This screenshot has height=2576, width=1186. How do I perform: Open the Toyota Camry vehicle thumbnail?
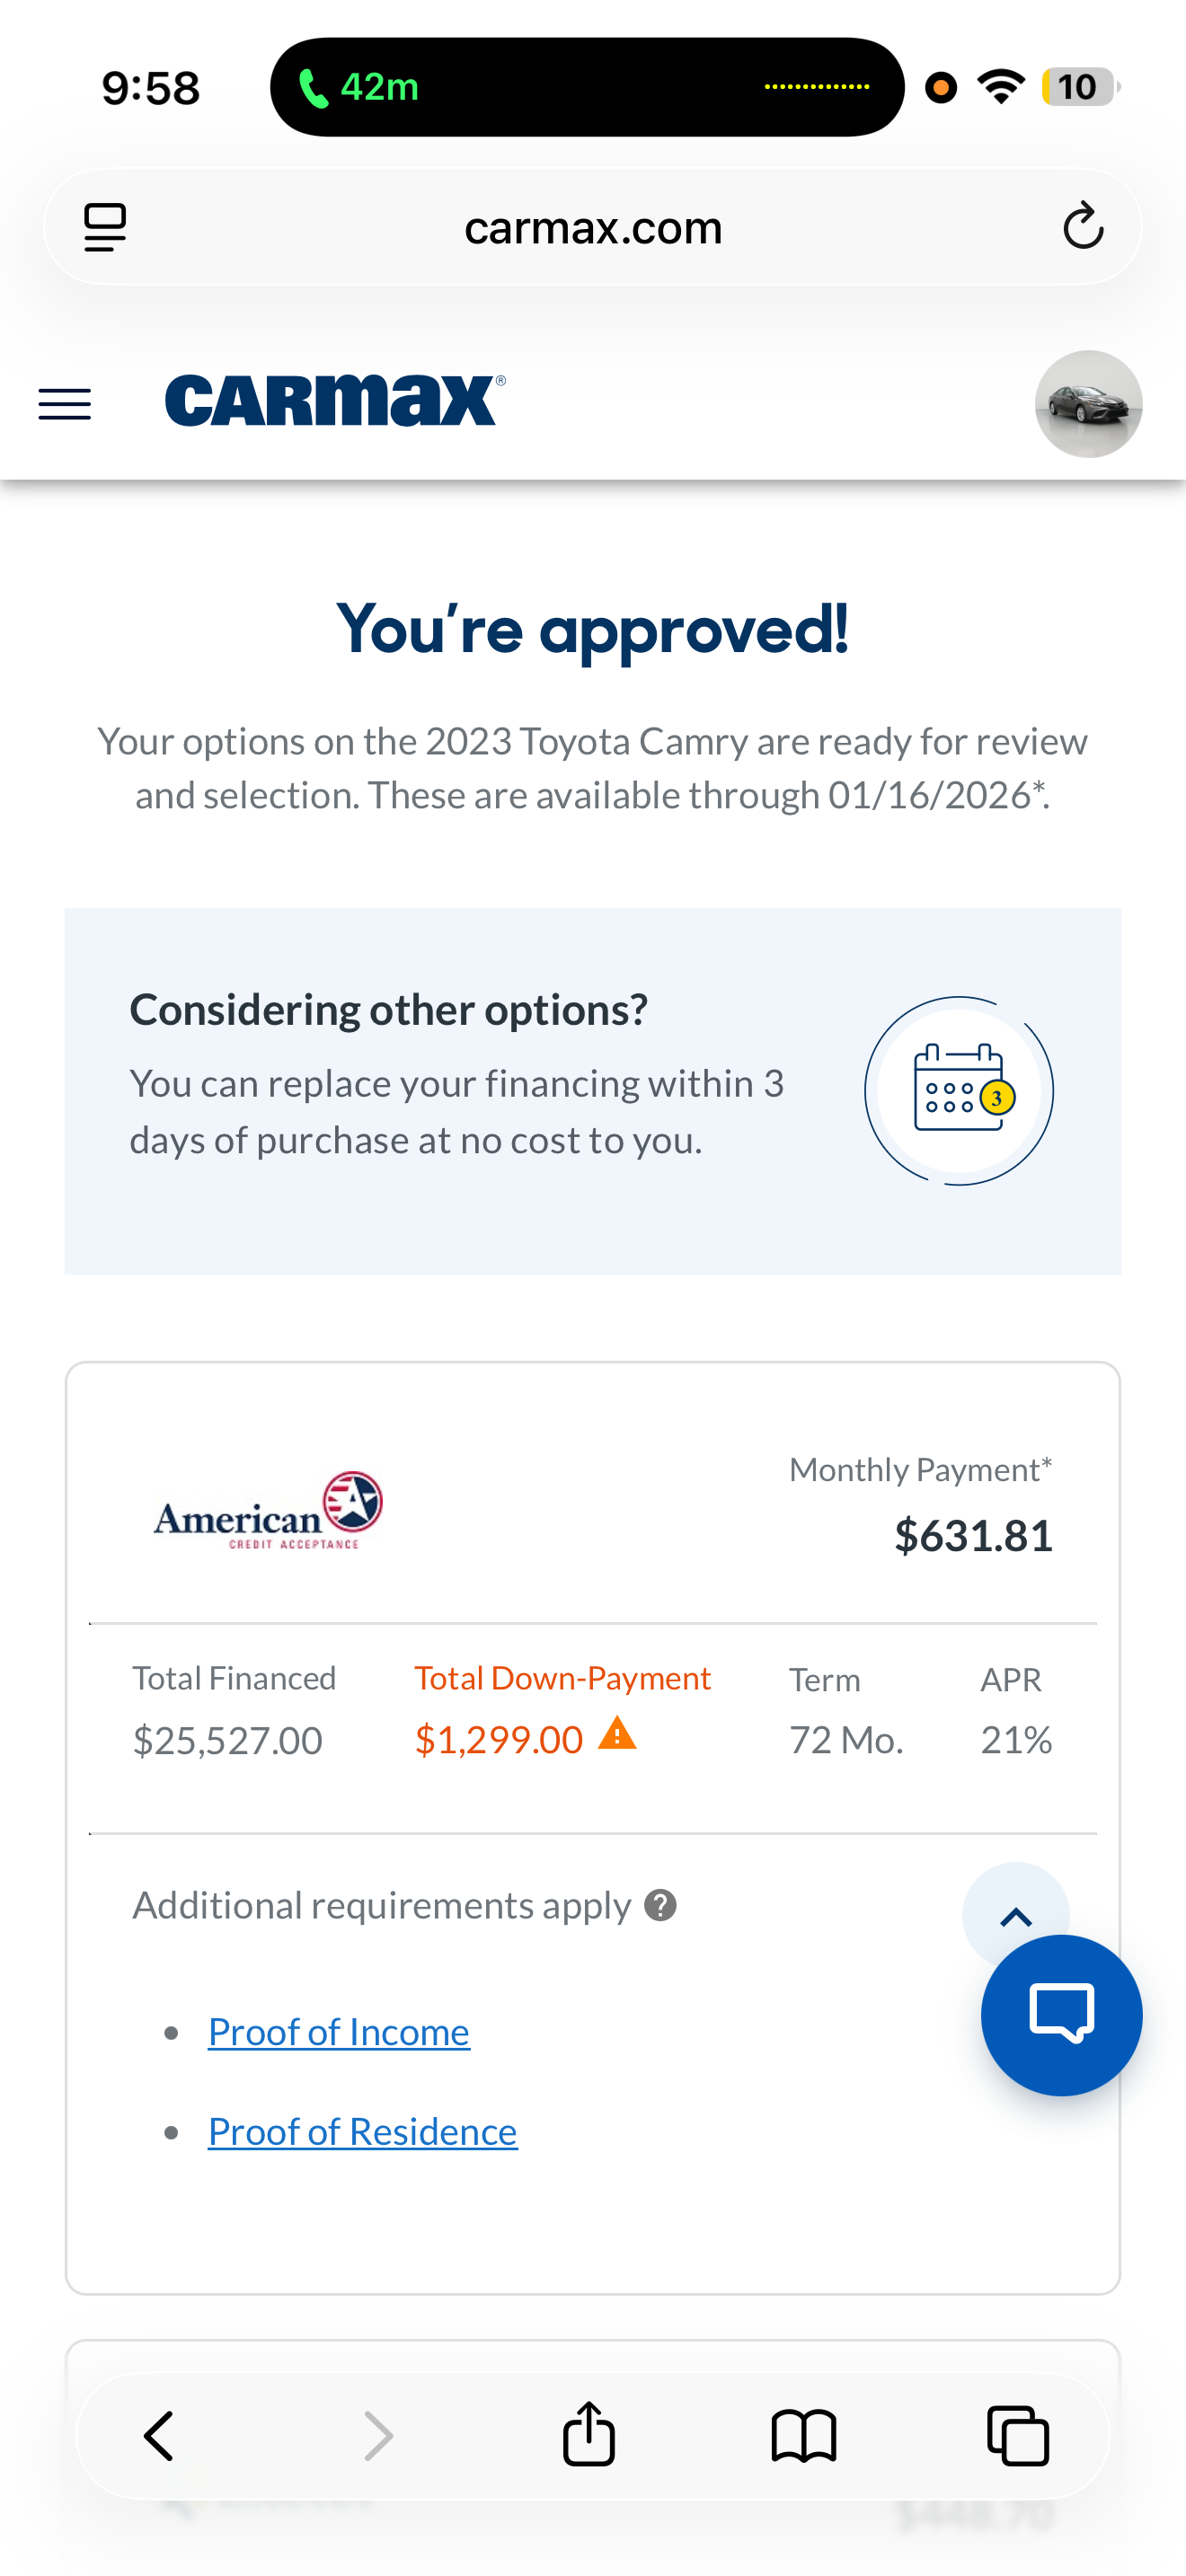(1088, 404)
